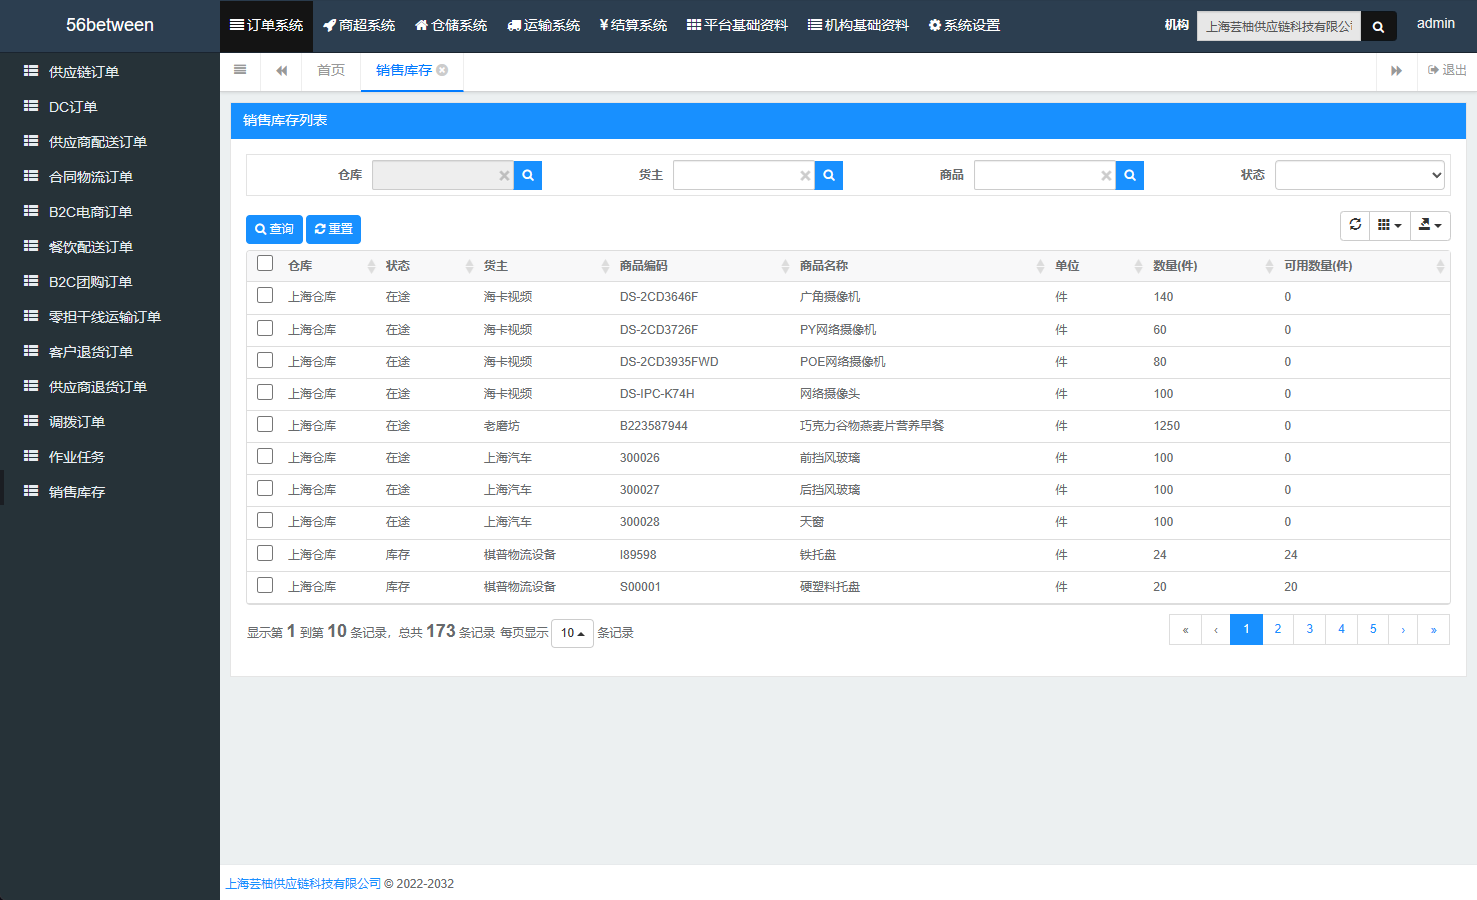The height and width of the screenshot is (900, 1477).
Task: Check the row for DS-2CD3726F
Action: (265, 328)
